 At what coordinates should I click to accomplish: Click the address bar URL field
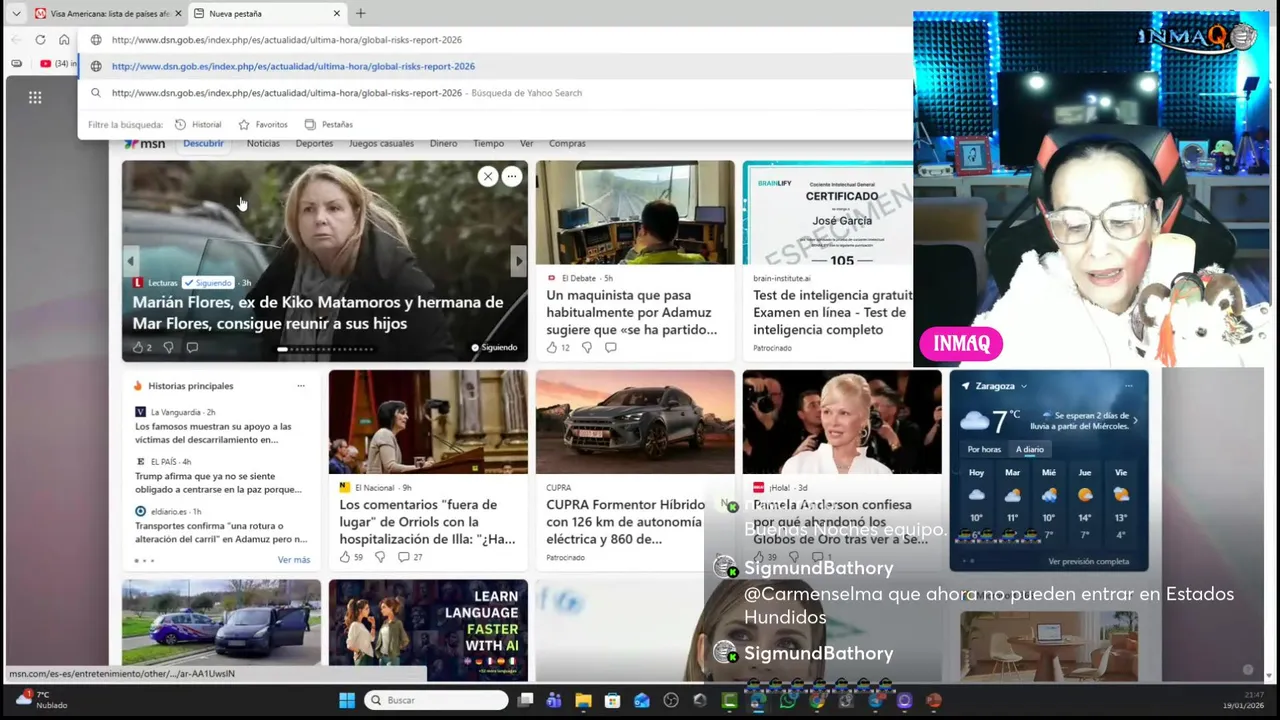coord(495,40)
